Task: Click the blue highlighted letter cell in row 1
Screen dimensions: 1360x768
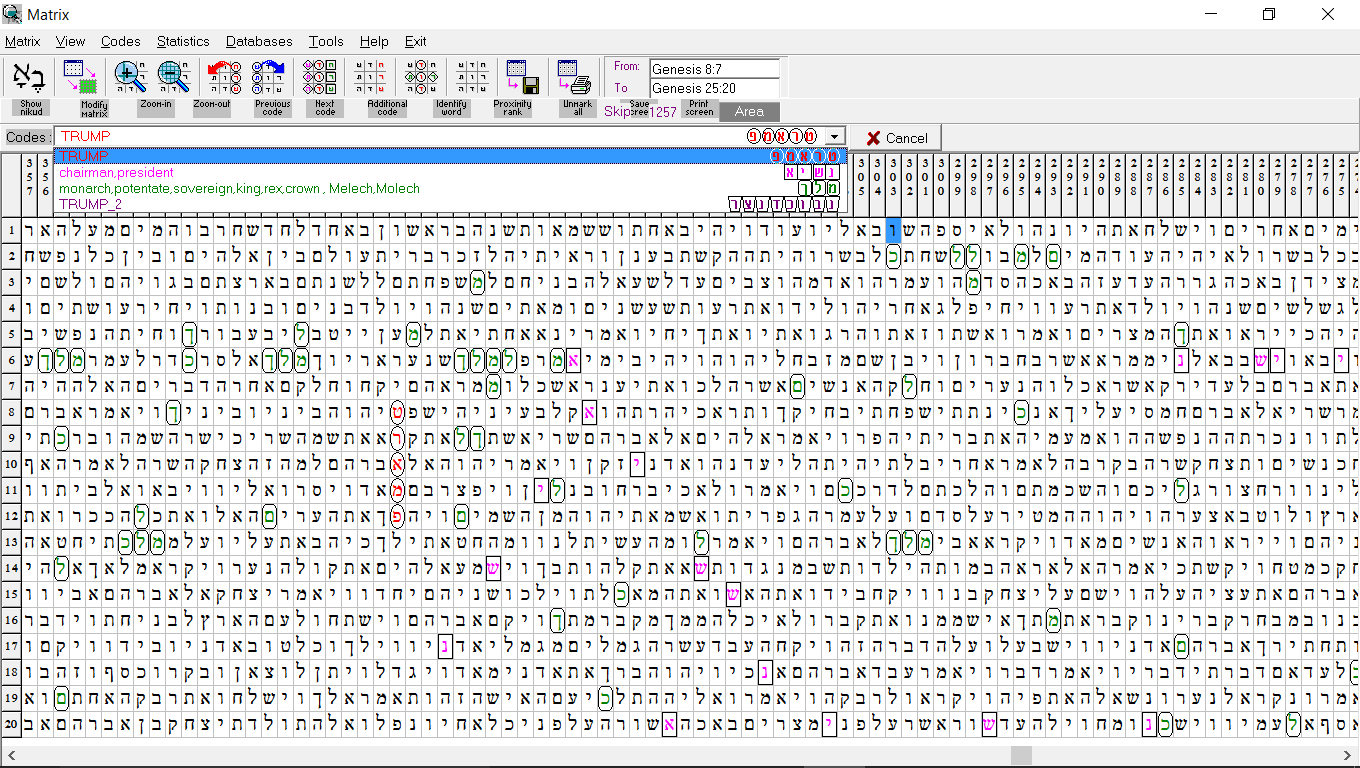Action: 894,229
